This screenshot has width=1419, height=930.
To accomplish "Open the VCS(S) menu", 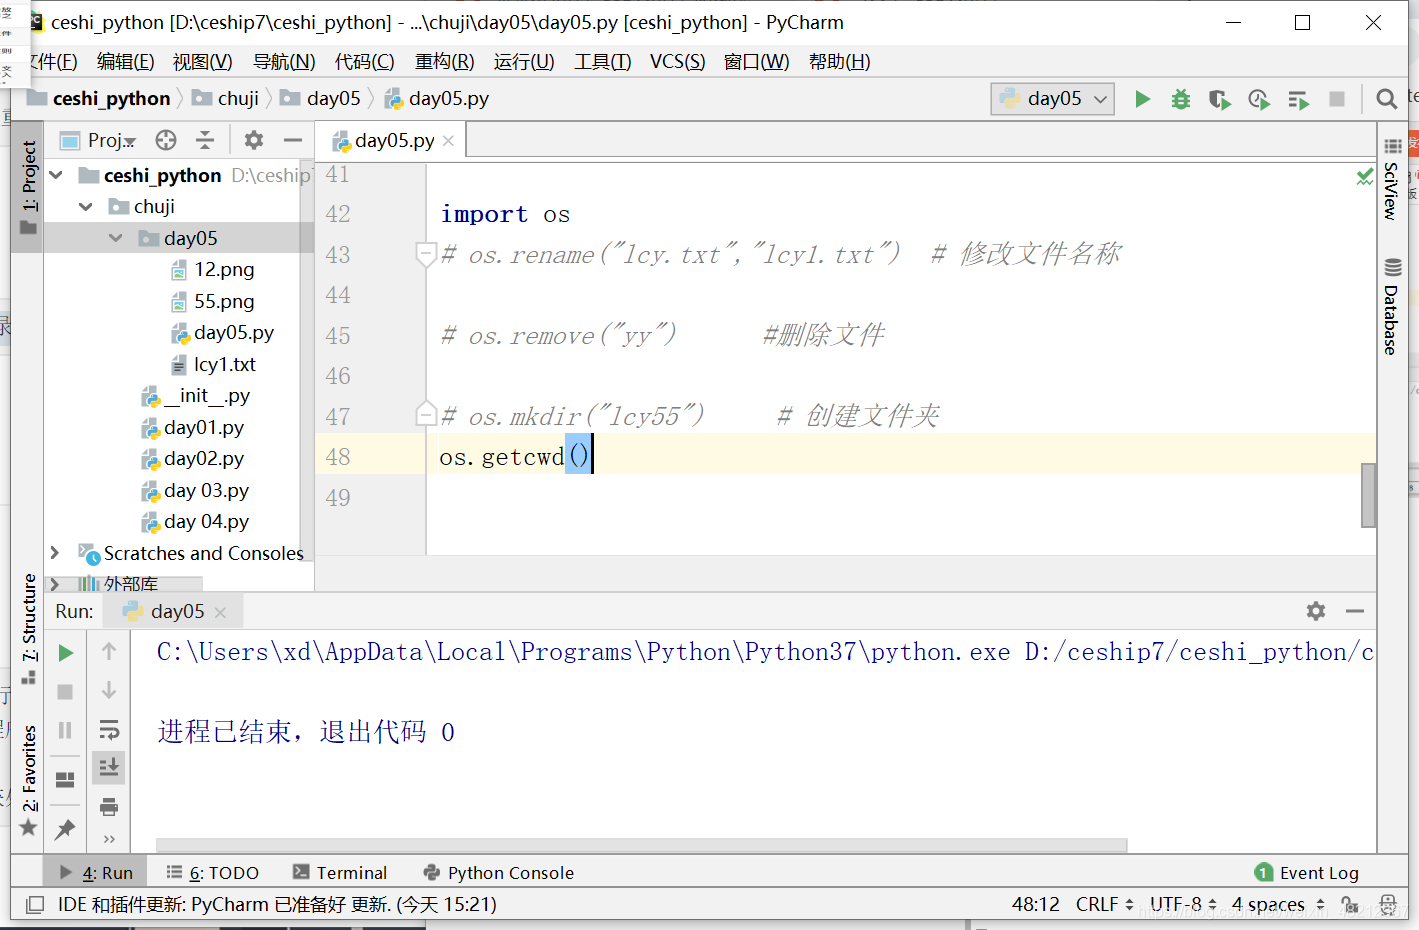I will 677,62.
